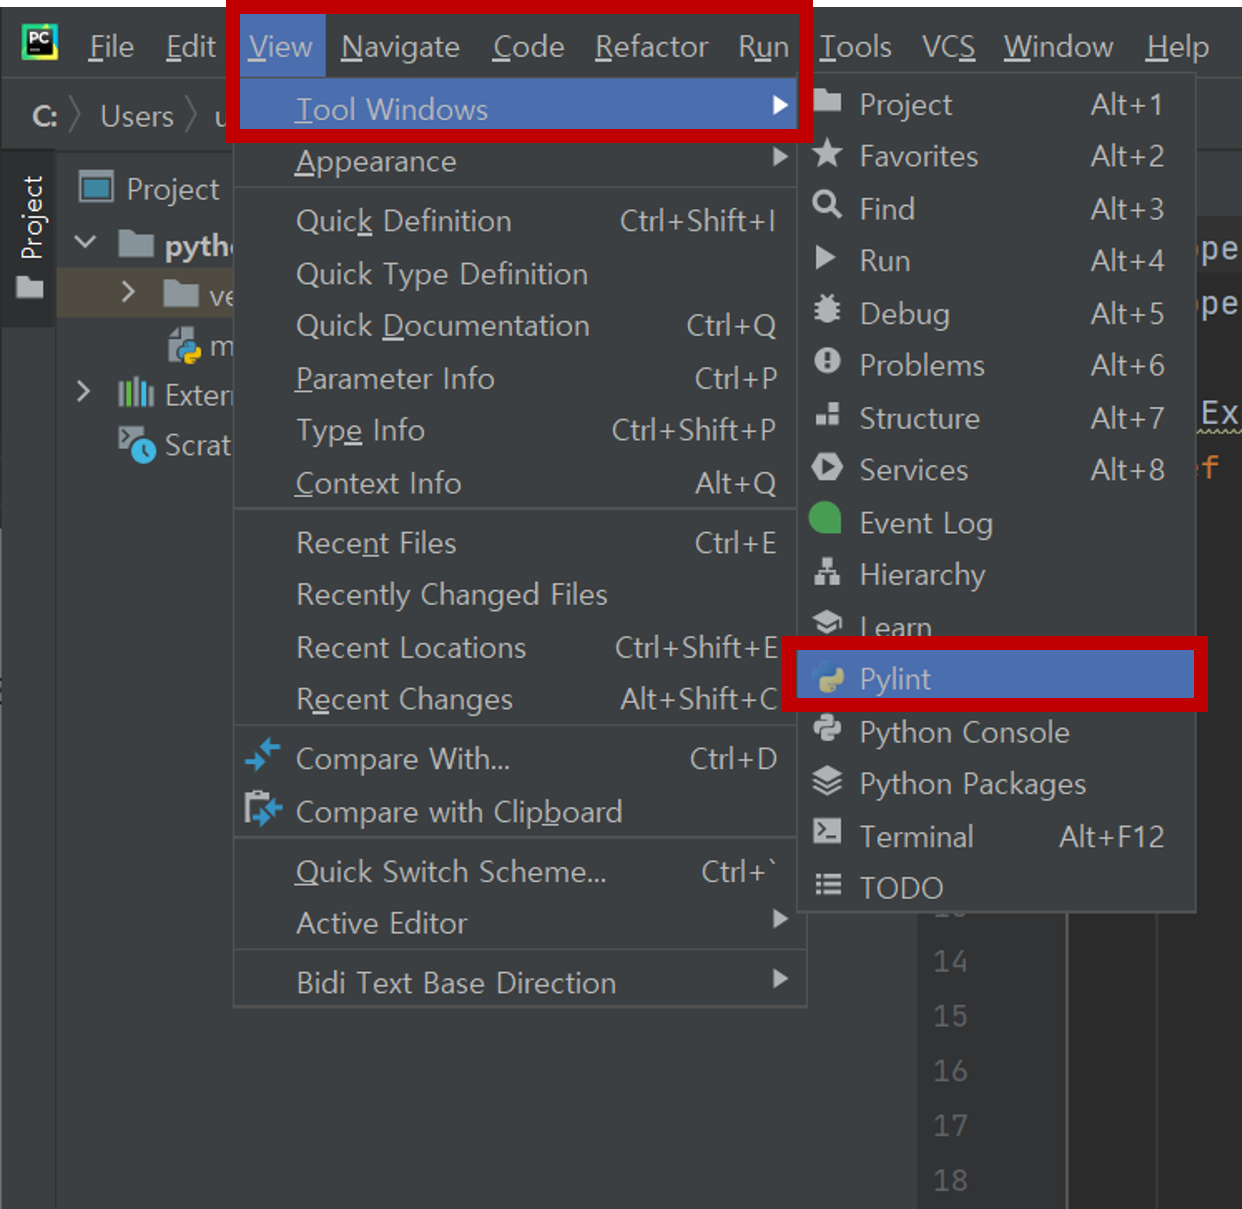Open the Help menu

(x=1177, y=46)
